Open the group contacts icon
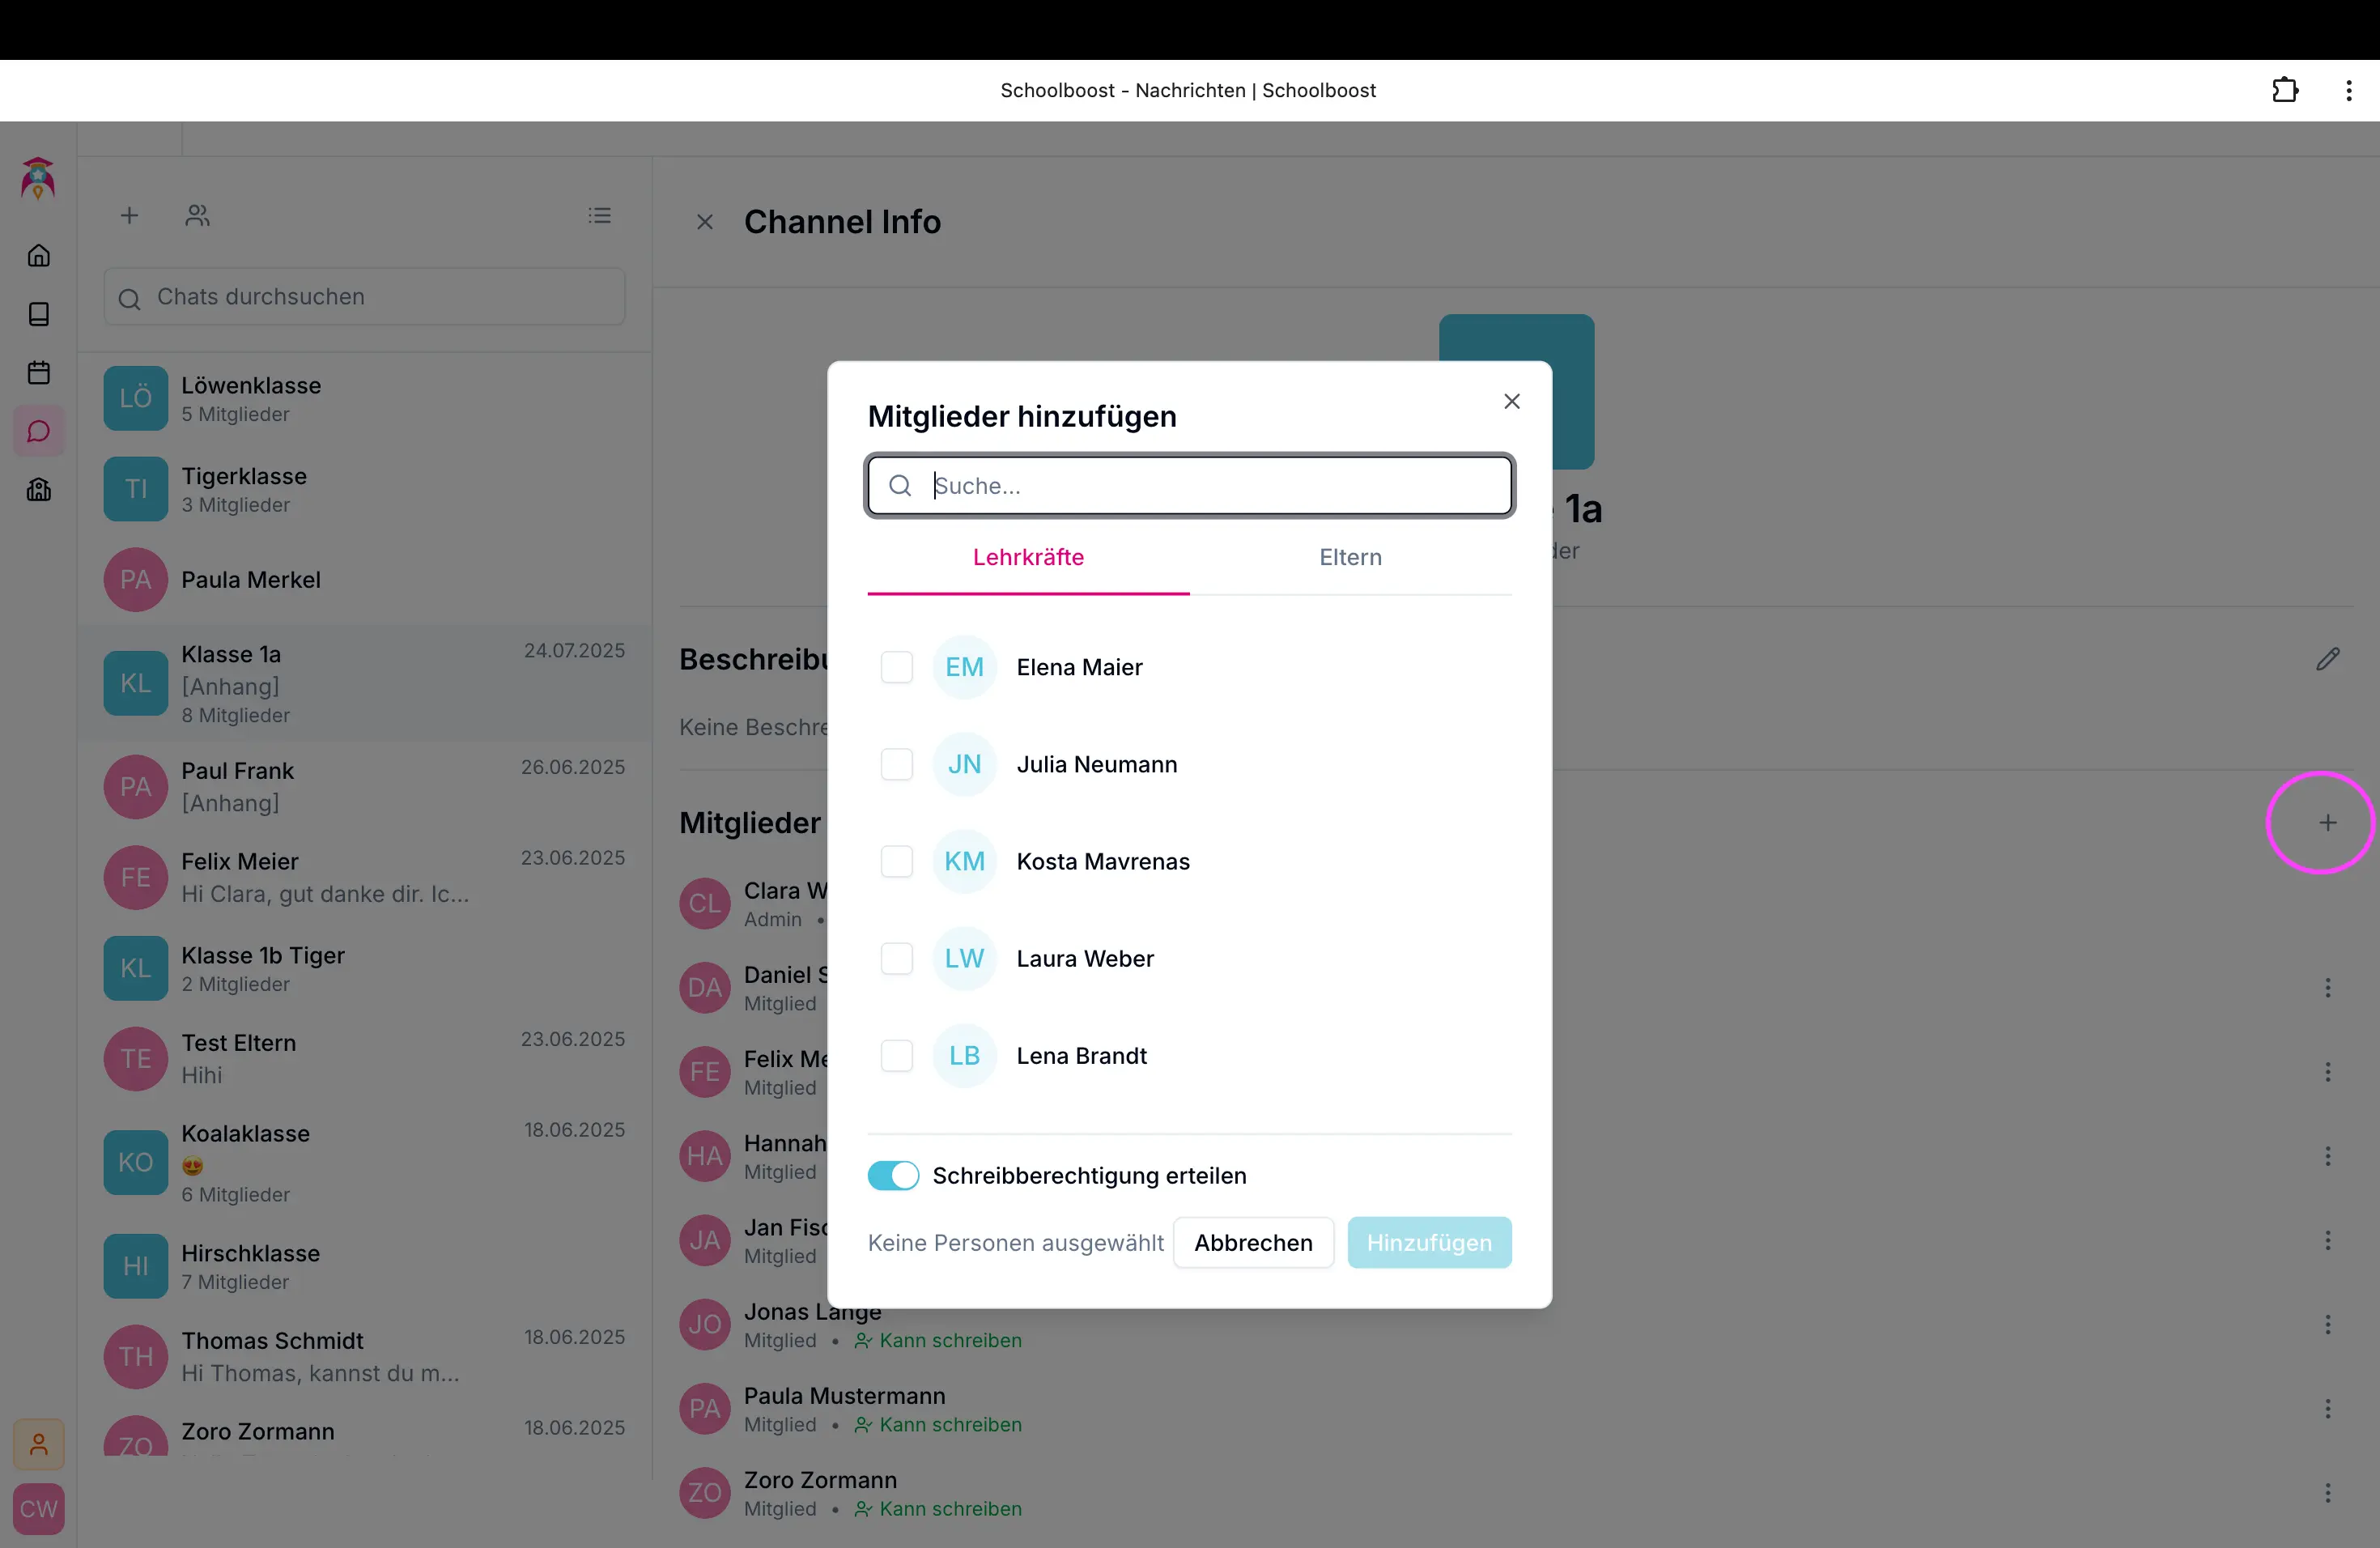Screen dimensions: 2380x1548 coord(197,216)
